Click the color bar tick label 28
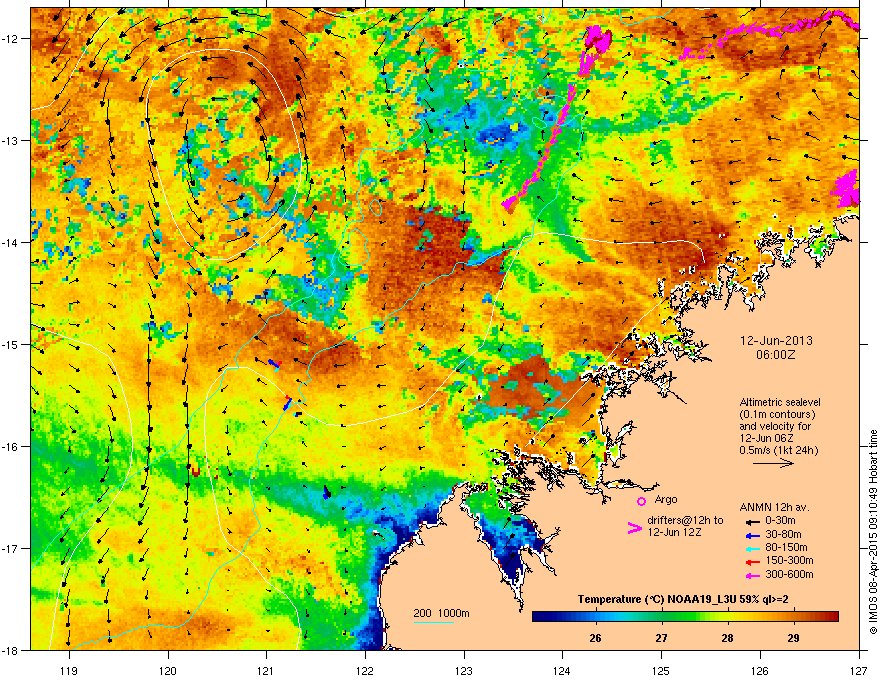Image resolution: width=880 pixels, height=680 pixels. pos(727,638)
